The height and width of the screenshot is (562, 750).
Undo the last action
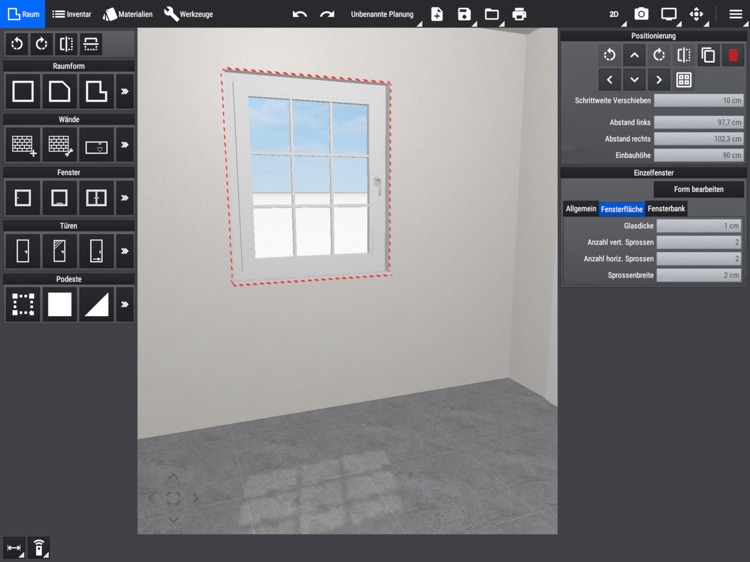[300, 14]
